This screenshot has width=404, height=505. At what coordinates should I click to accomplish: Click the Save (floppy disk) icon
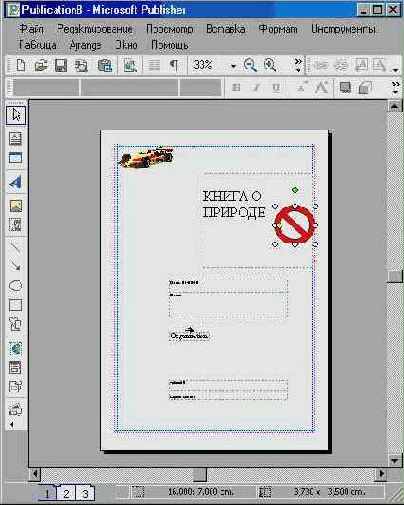(61, 65)
